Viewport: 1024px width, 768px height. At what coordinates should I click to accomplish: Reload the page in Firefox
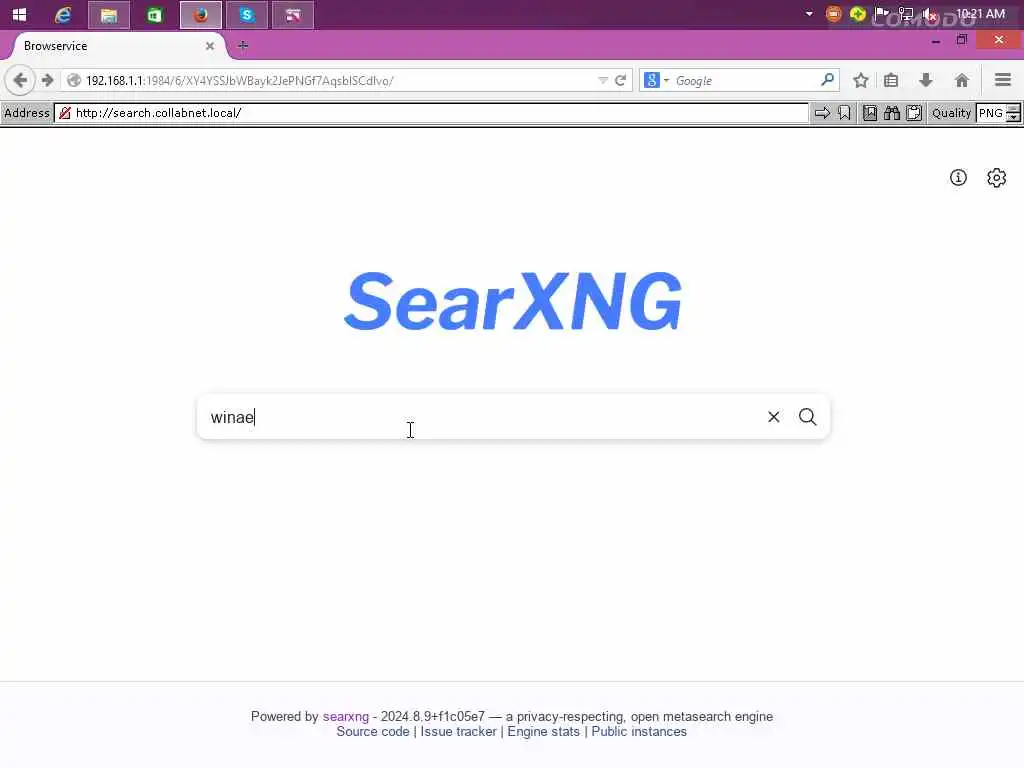pyautogui.click(x=620, y=80)
